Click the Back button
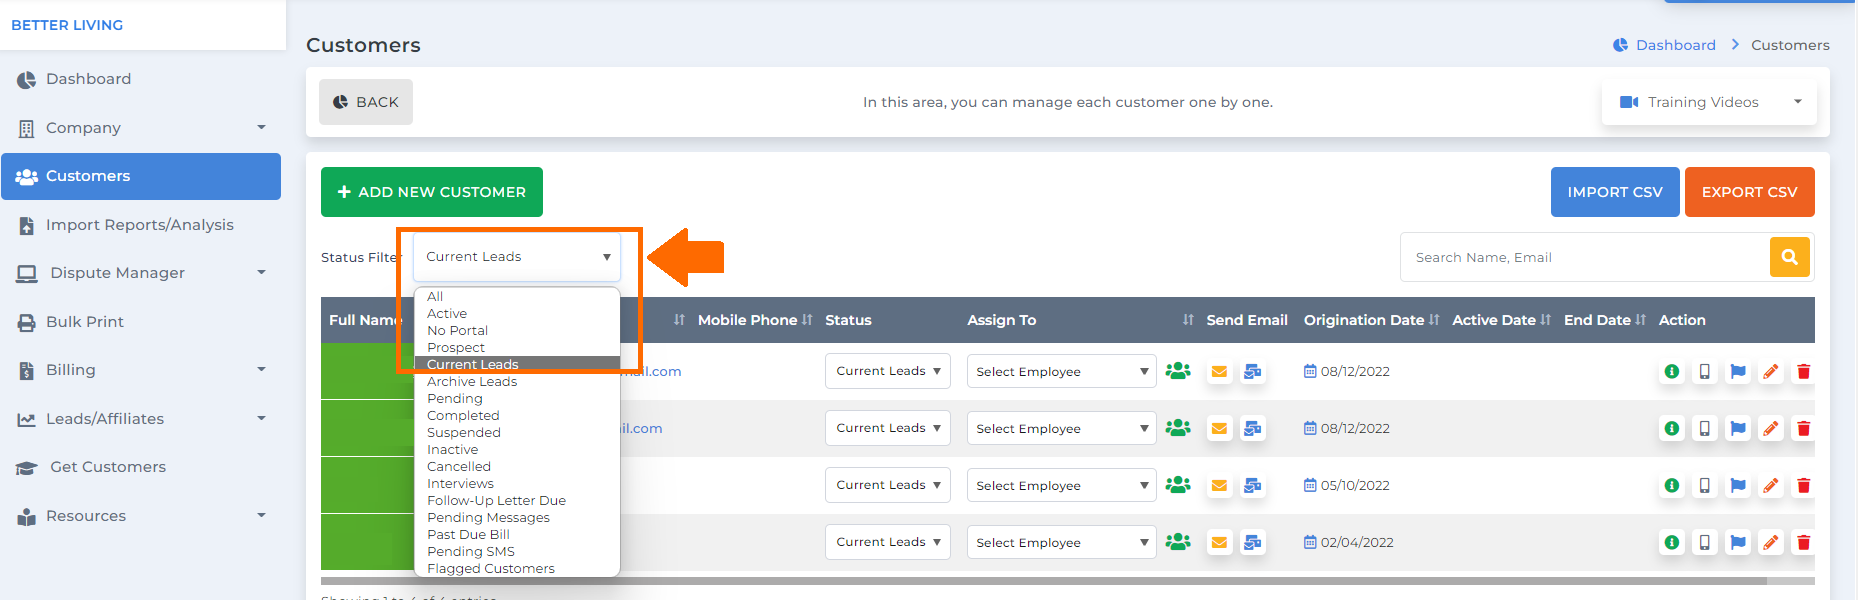The image size is (1858, 600). [x=366, y=102]
